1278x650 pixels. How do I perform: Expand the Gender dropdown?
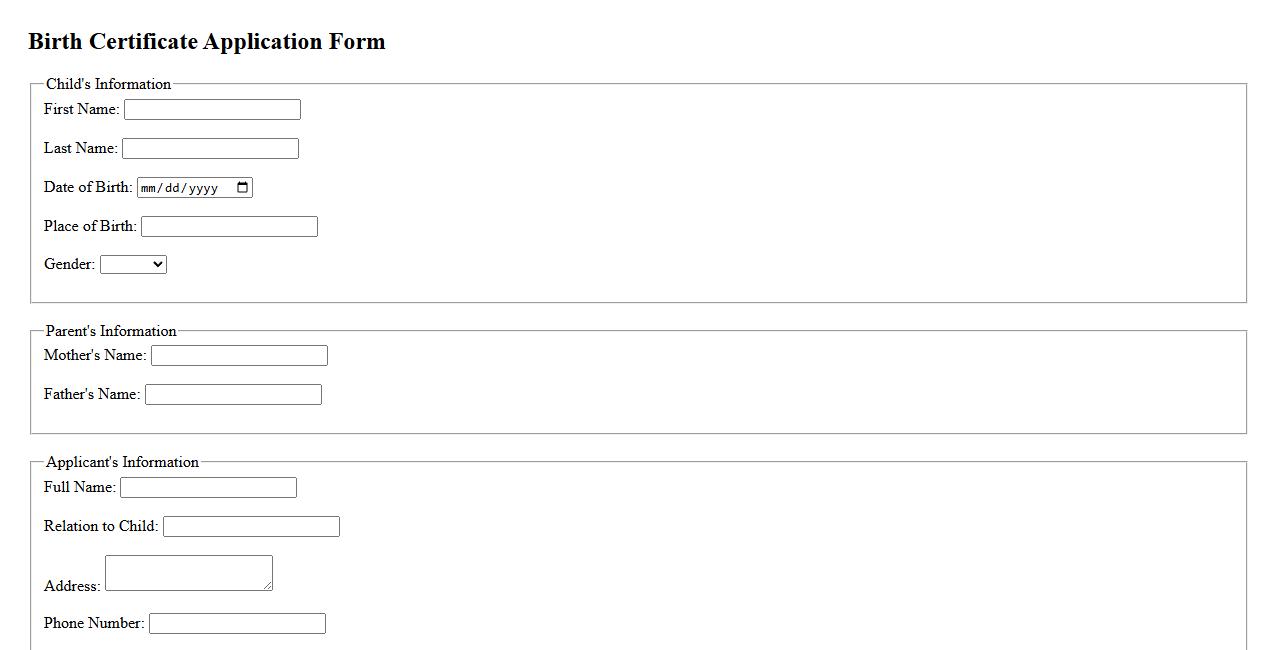[x=133, y=265]
